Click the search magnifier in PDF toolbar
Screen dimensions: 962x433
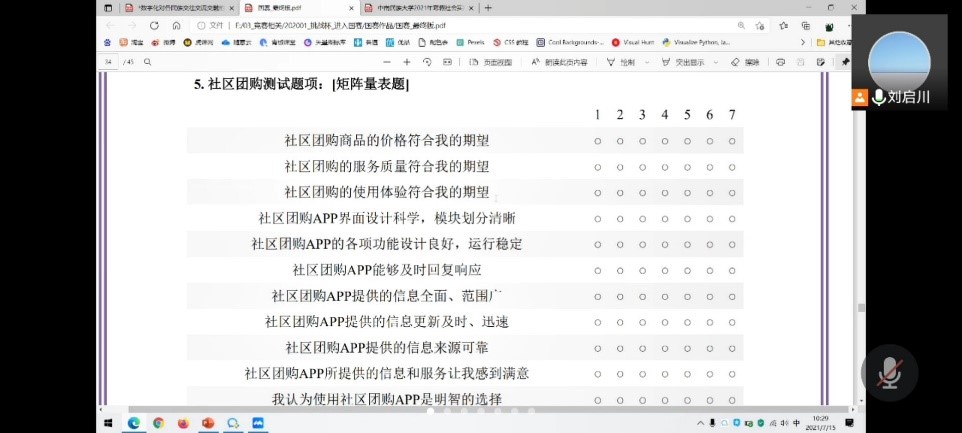148,62
